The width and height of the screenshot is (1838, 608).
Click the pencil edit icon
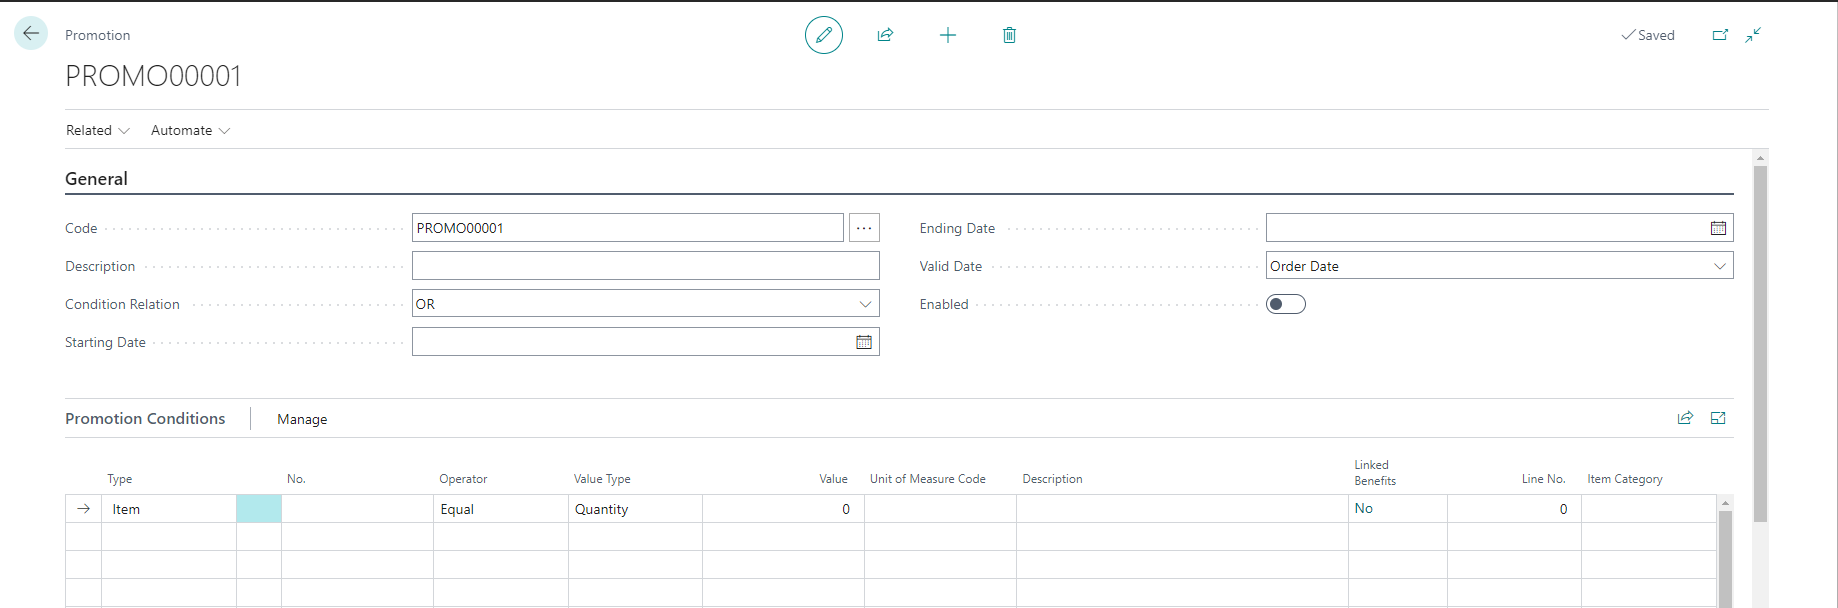pyautogui.click(x=824, y=35)
